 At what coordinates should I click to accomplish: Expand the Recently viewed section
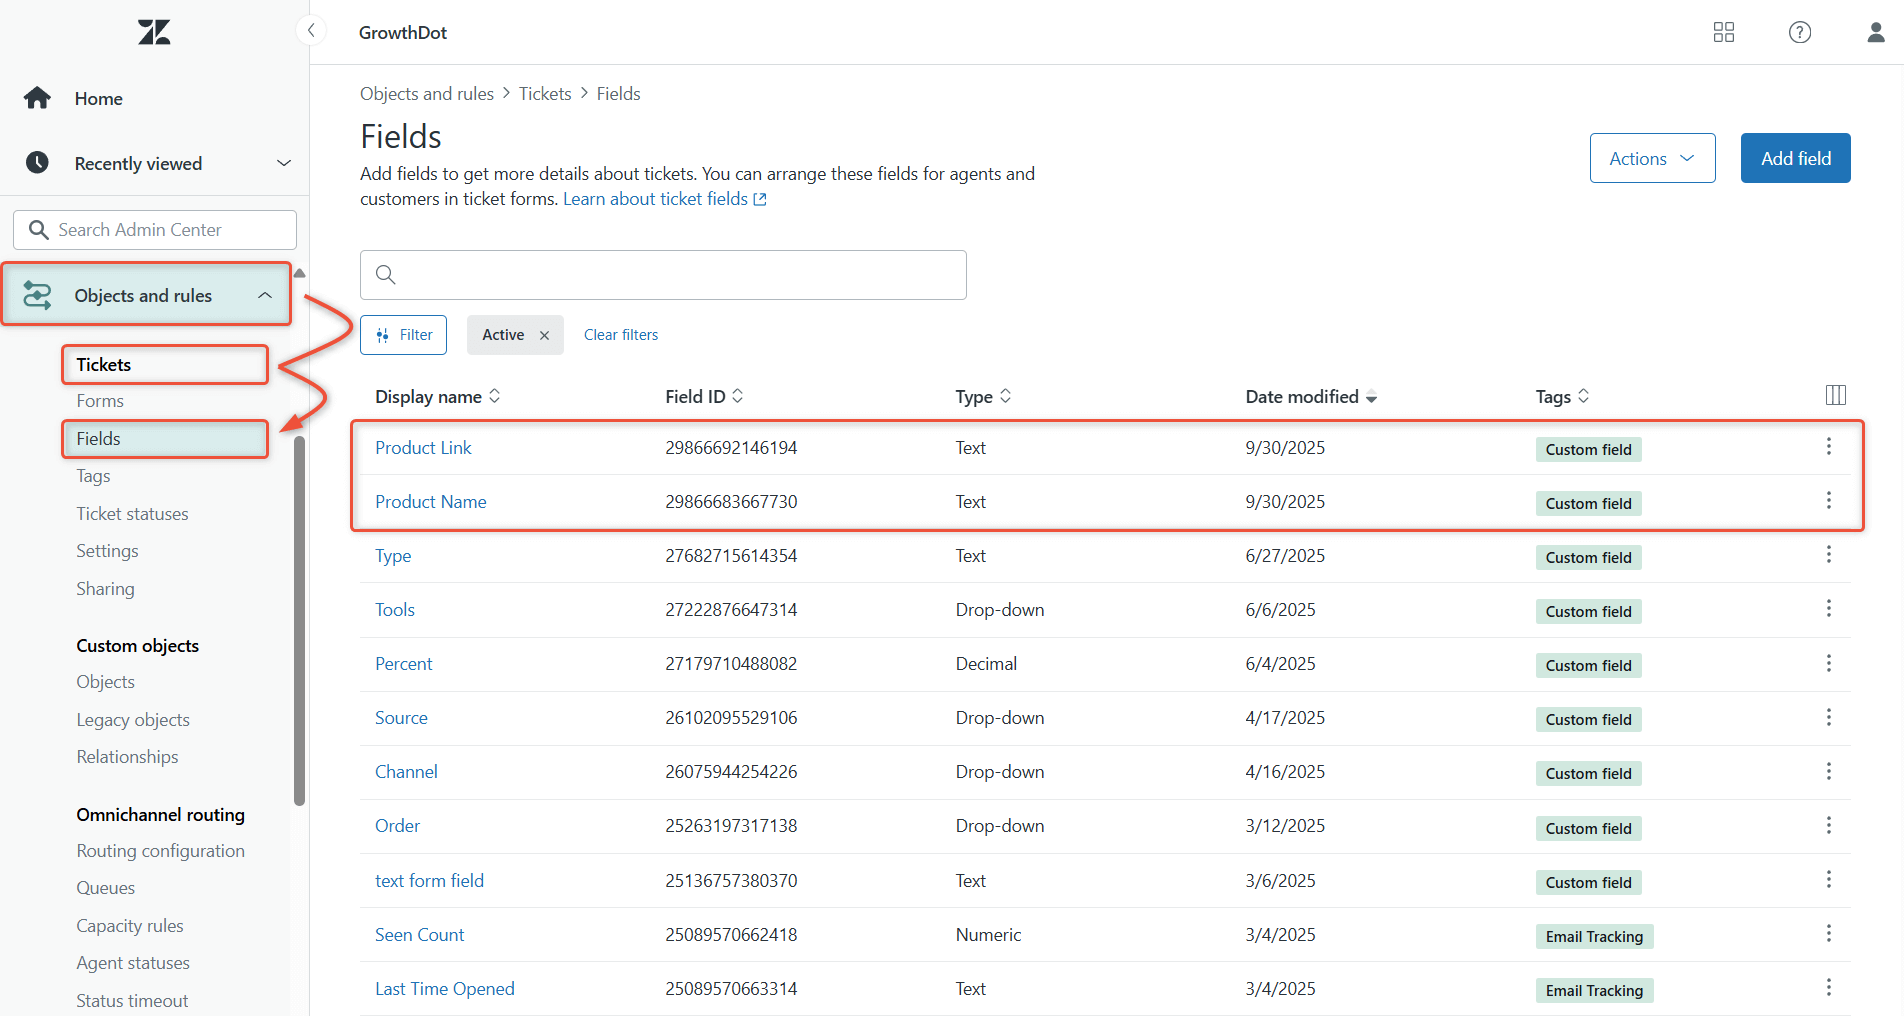pos(283,163)
